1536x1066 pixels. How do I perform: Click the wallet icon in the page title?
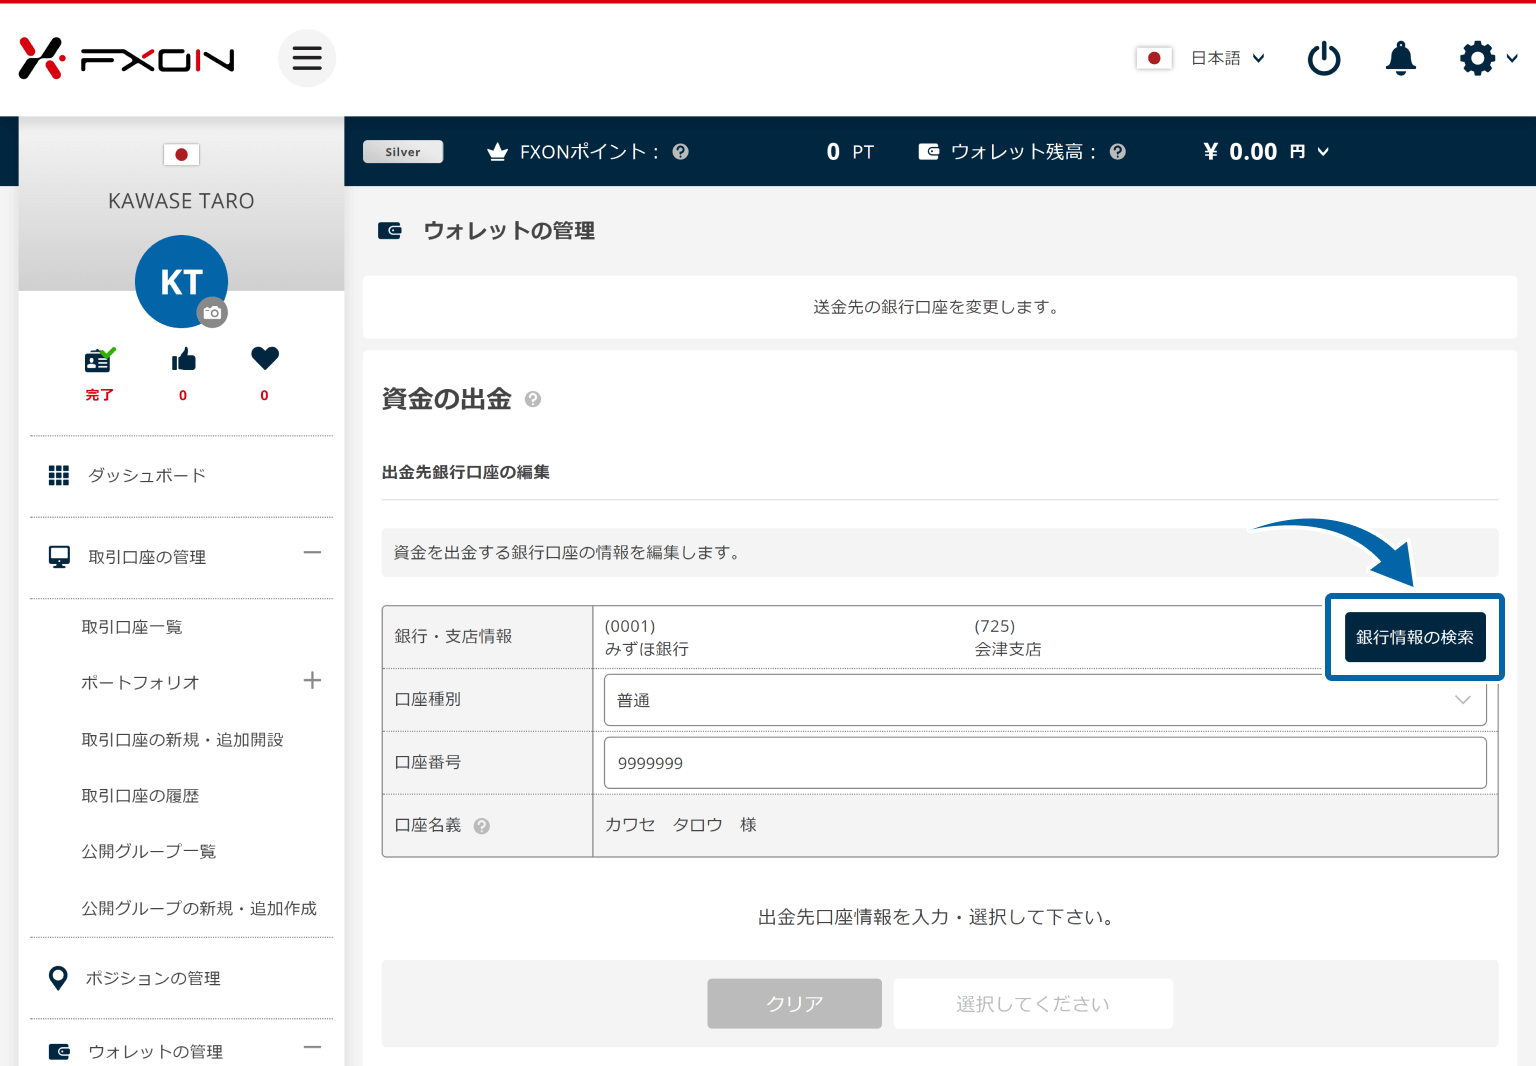389,231
